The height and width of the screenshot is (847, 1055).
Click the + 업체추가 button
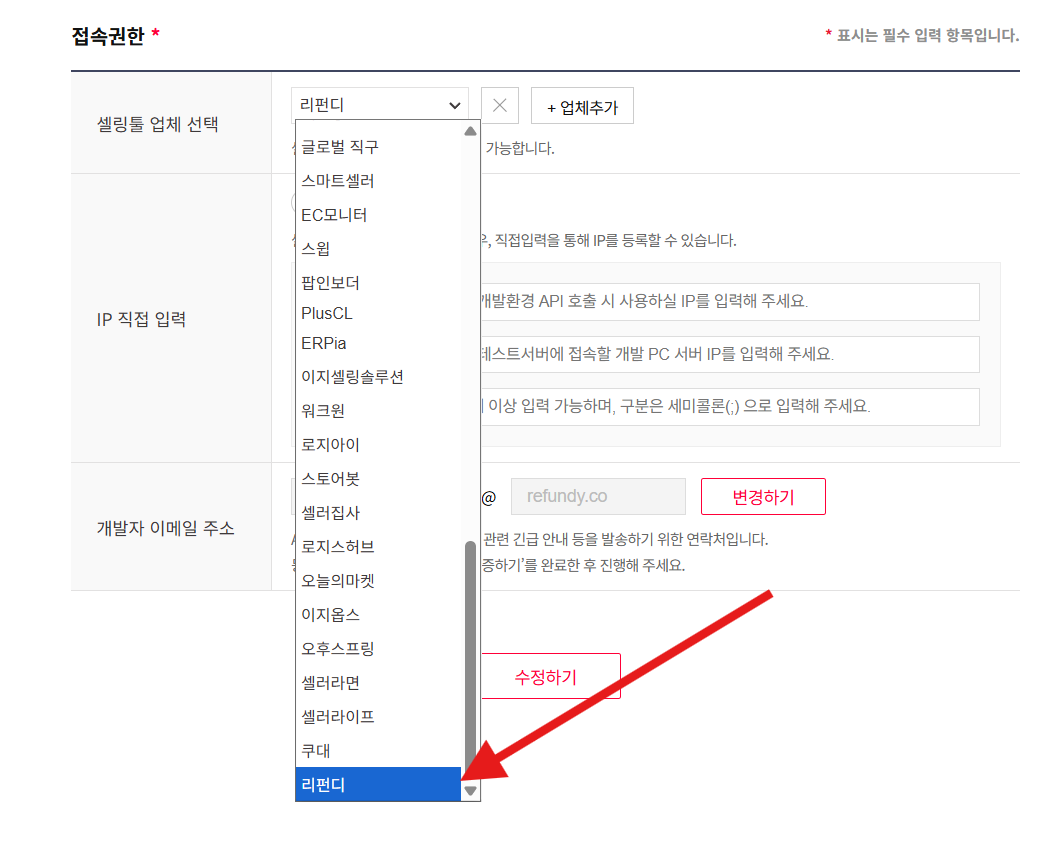tap(582, 106)
